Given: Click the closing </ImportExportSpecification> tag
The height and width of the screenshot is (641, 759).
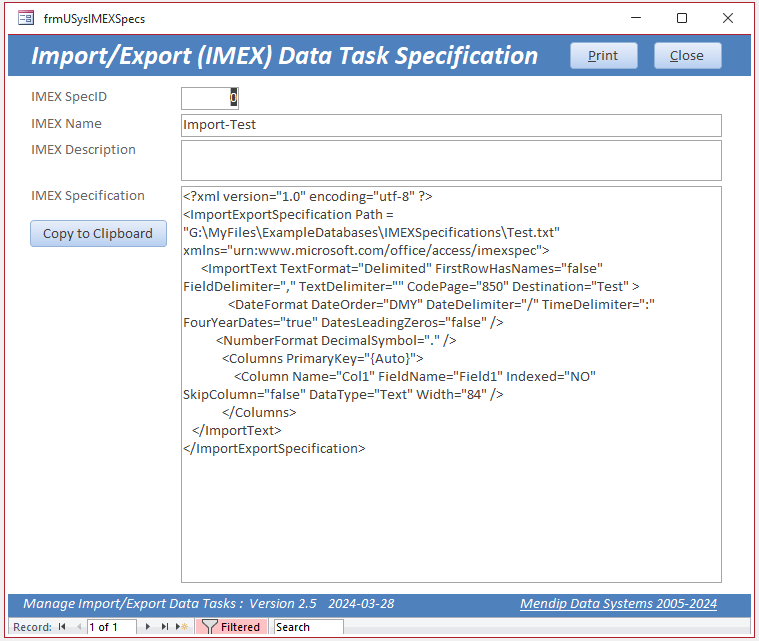Looking at the screenshot, I should point(274,448).
